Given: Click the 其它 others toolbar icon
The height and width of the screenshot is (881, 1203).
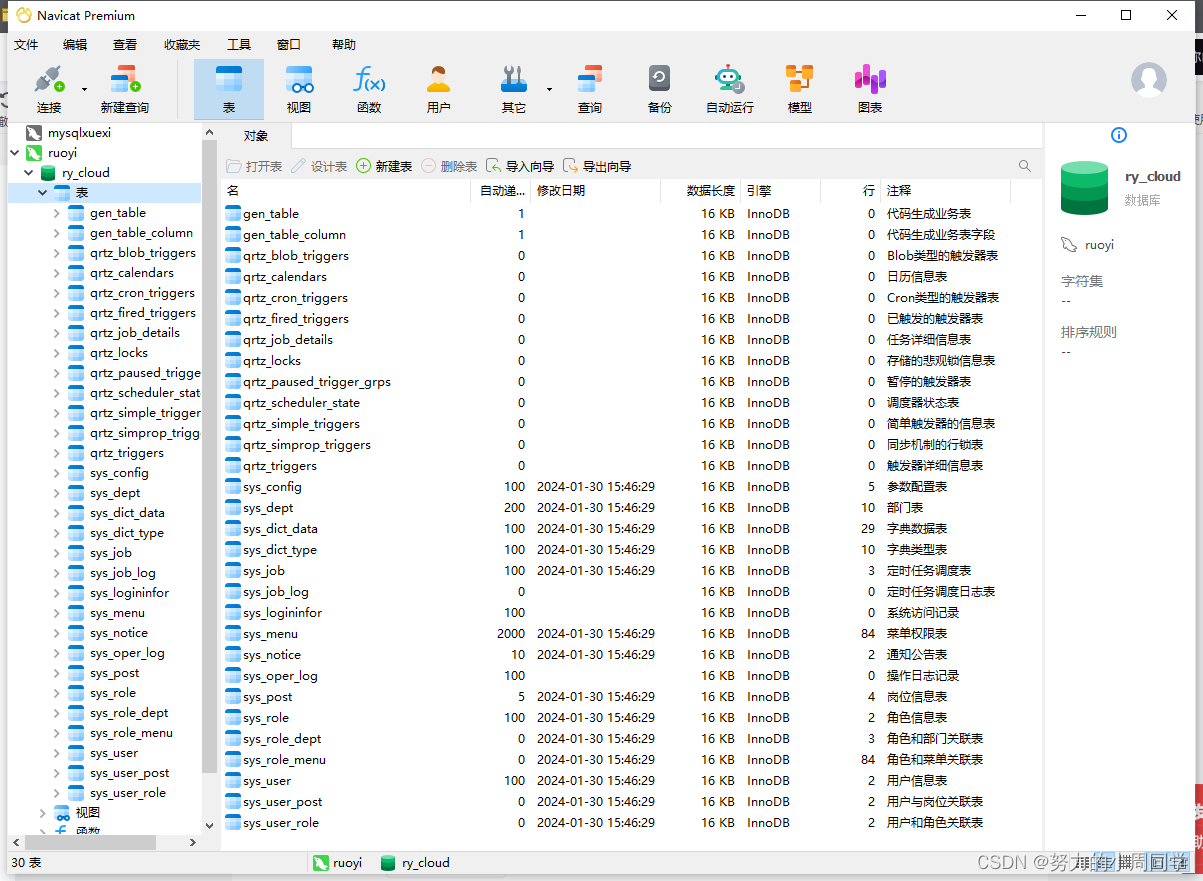Looking at the screenshot, I should click(513, 89).
